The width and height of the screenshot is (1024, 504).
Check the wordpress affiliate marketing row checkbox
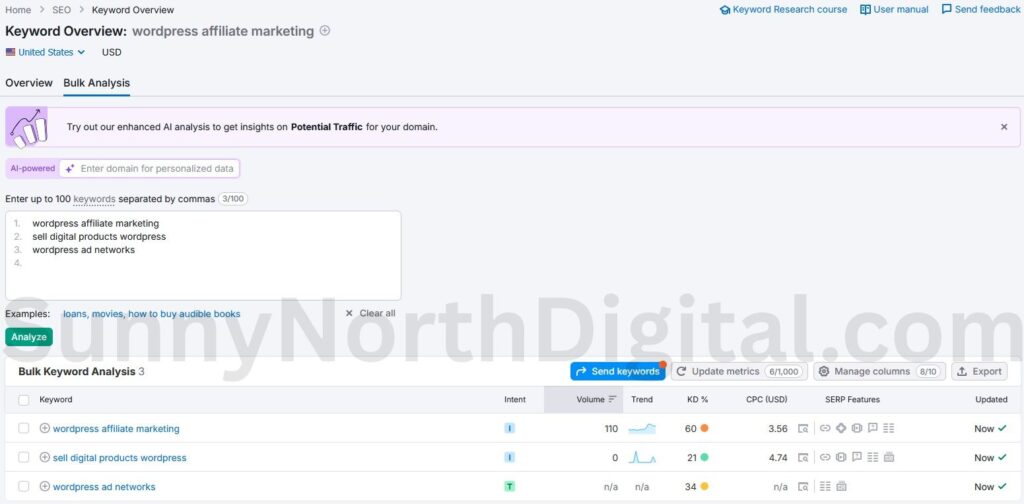tap(24, 428)
